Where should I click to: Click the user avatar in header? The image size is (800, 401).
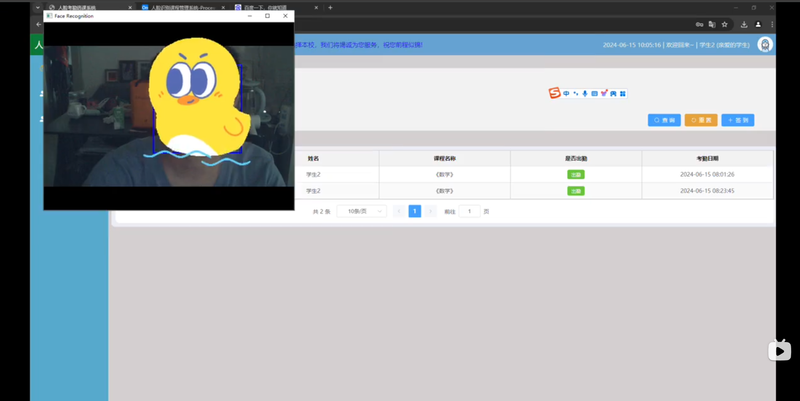tap(765, 45)
